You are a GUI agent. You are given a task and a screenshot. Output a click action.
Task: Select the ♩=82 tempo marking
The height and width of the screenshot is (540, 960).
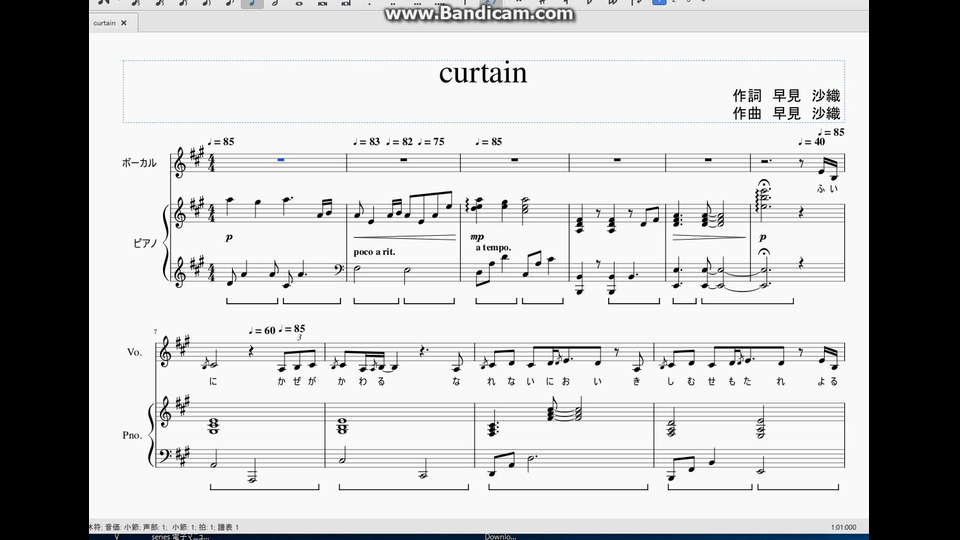(399, 141)
